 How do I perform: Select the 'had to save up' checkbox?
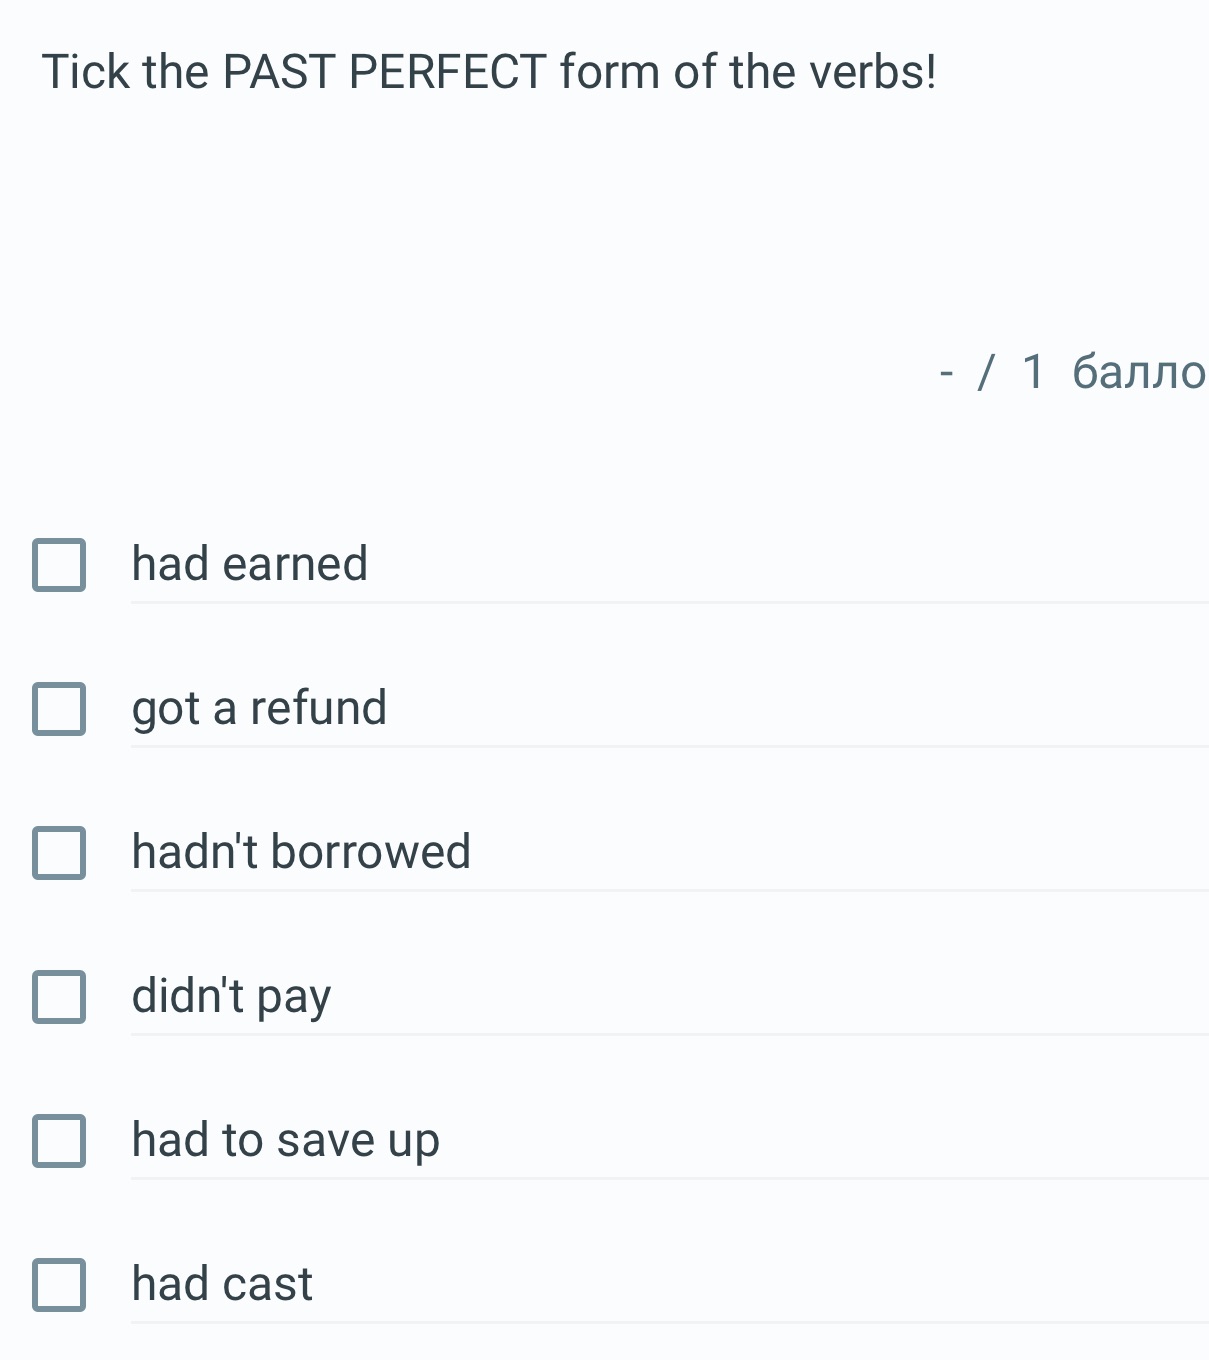59,1141
